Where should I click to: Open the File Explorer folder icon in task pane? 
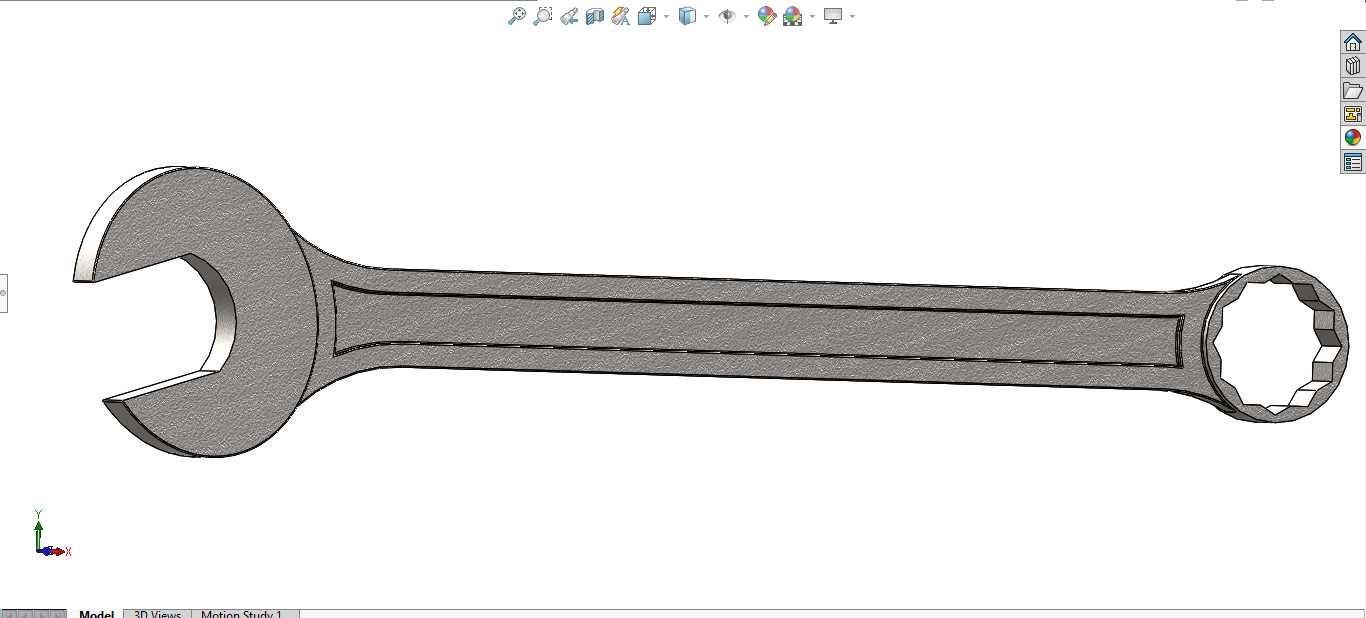pyautogui.click(x=1353, y=90)
